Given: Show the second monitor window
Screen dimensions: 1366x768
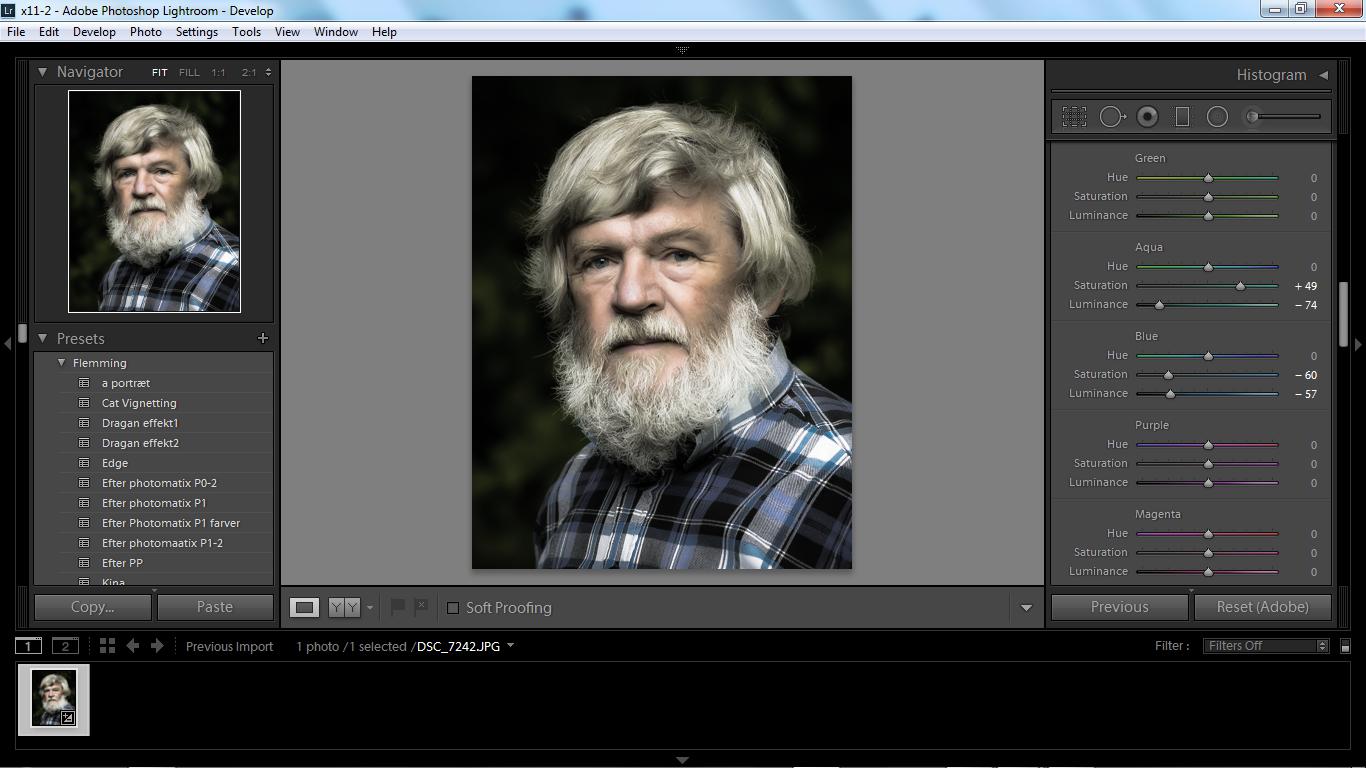Looking at the screenshot, I should (x=65, y=646).
